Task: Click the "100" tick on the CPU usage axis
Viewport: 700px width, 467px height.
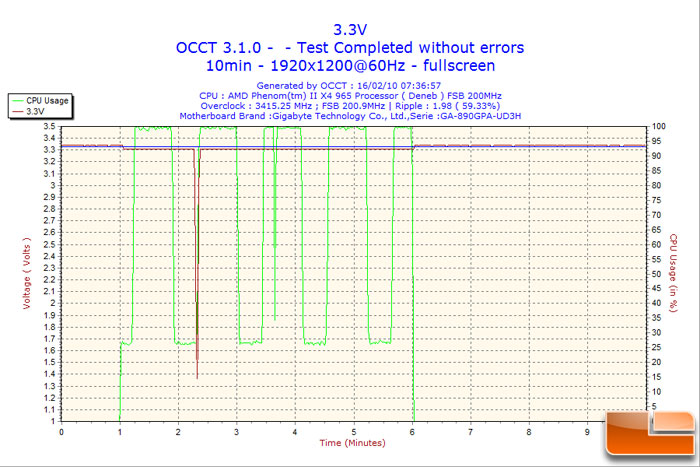Action: pyautogui.click(x=658, y=126)
